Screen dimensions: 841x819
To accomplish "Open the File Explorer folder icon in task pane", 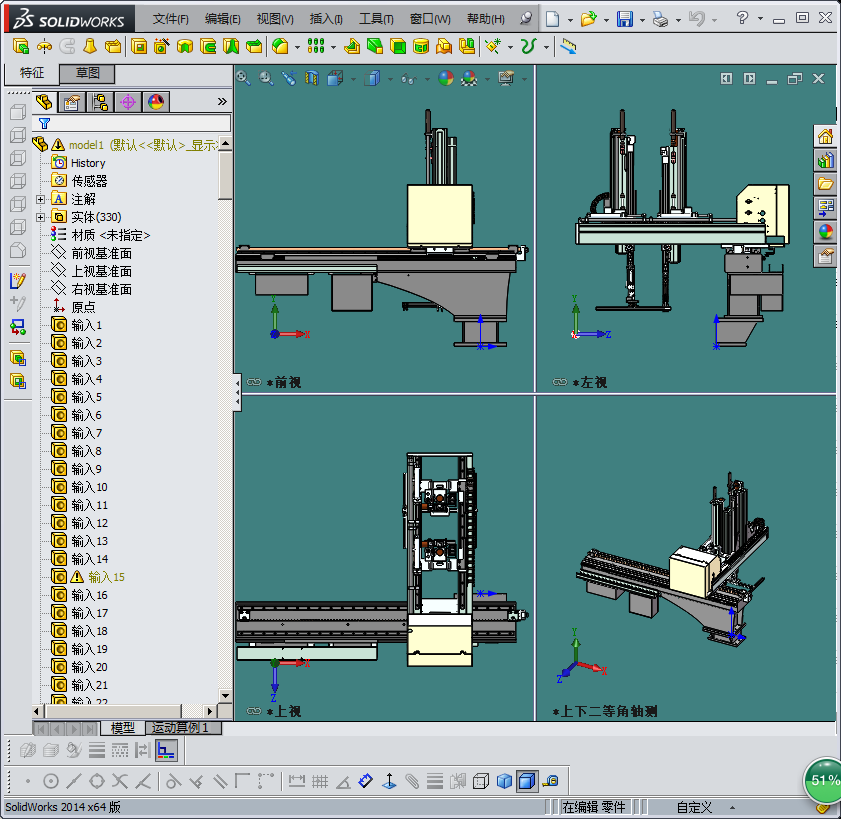I will [825, 184].
